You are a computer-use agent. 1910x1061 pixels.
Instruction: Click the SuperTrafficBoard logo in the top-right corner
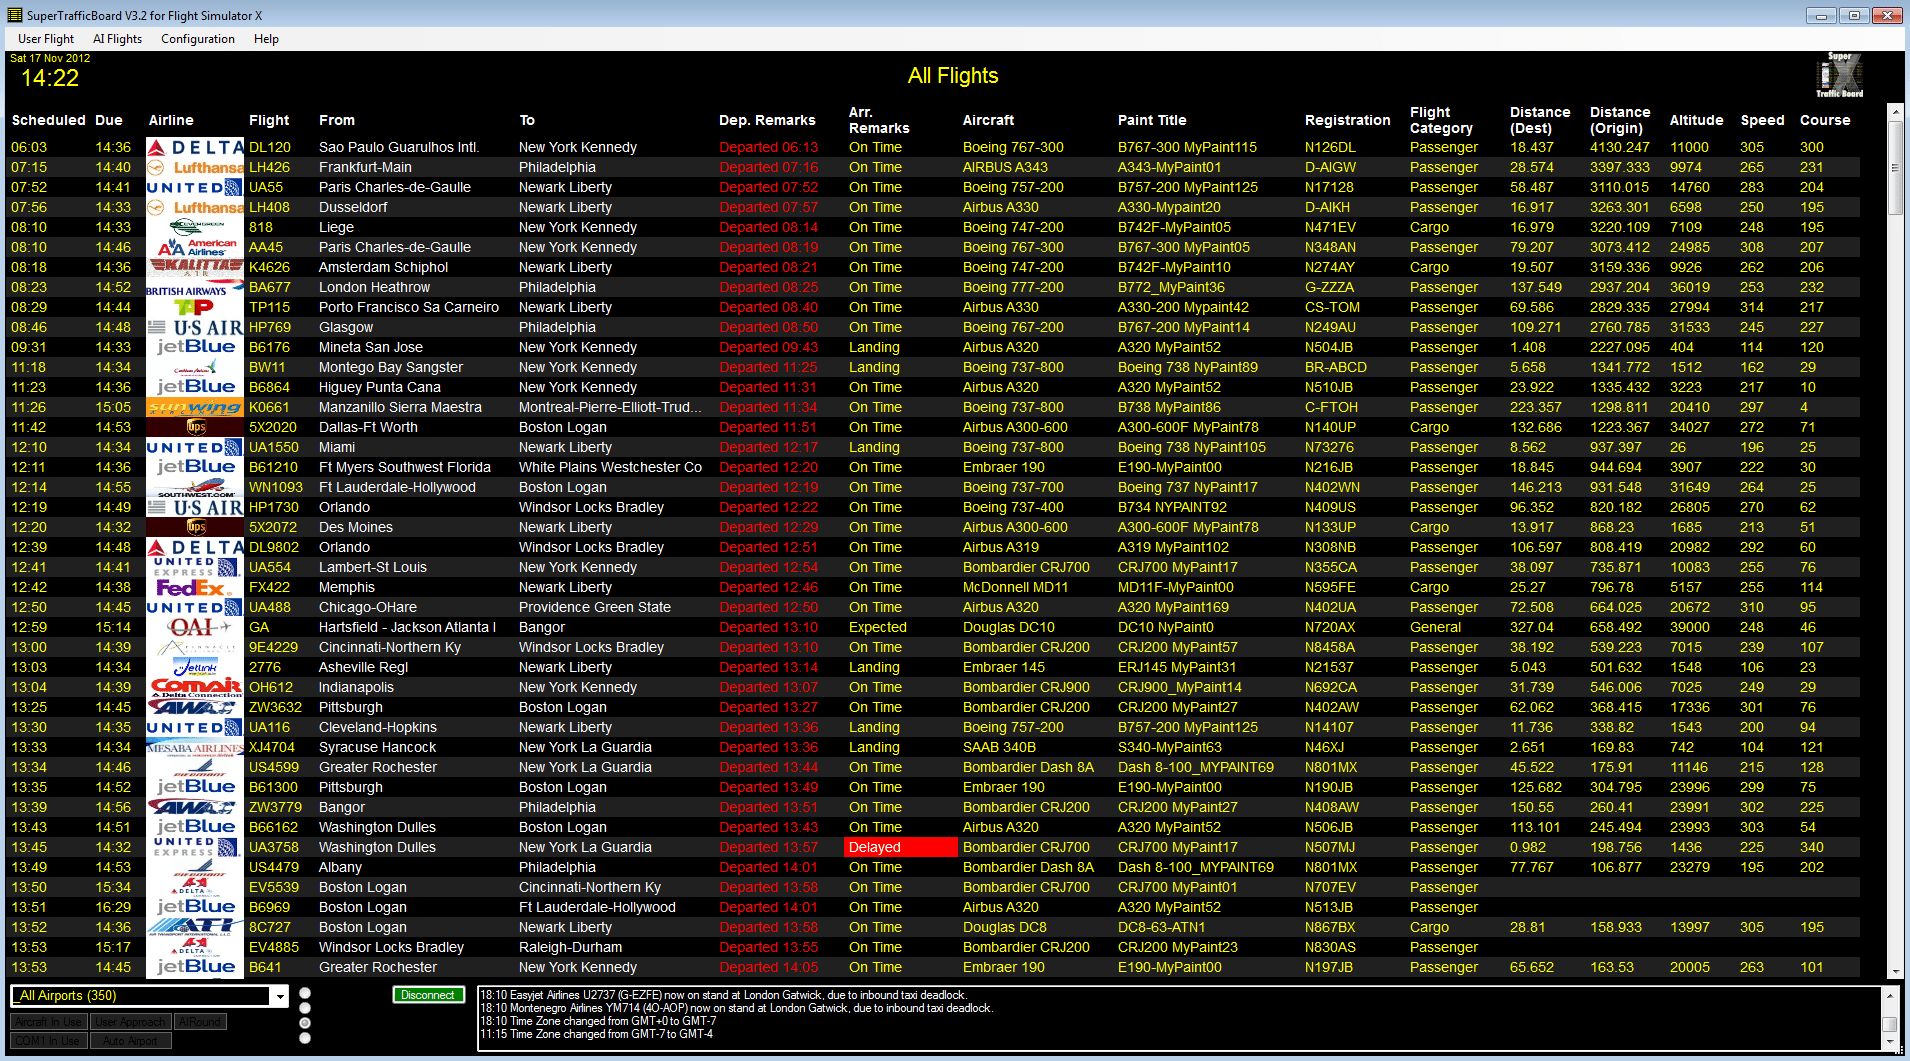pyautogui.click(x=1839, y=76)
